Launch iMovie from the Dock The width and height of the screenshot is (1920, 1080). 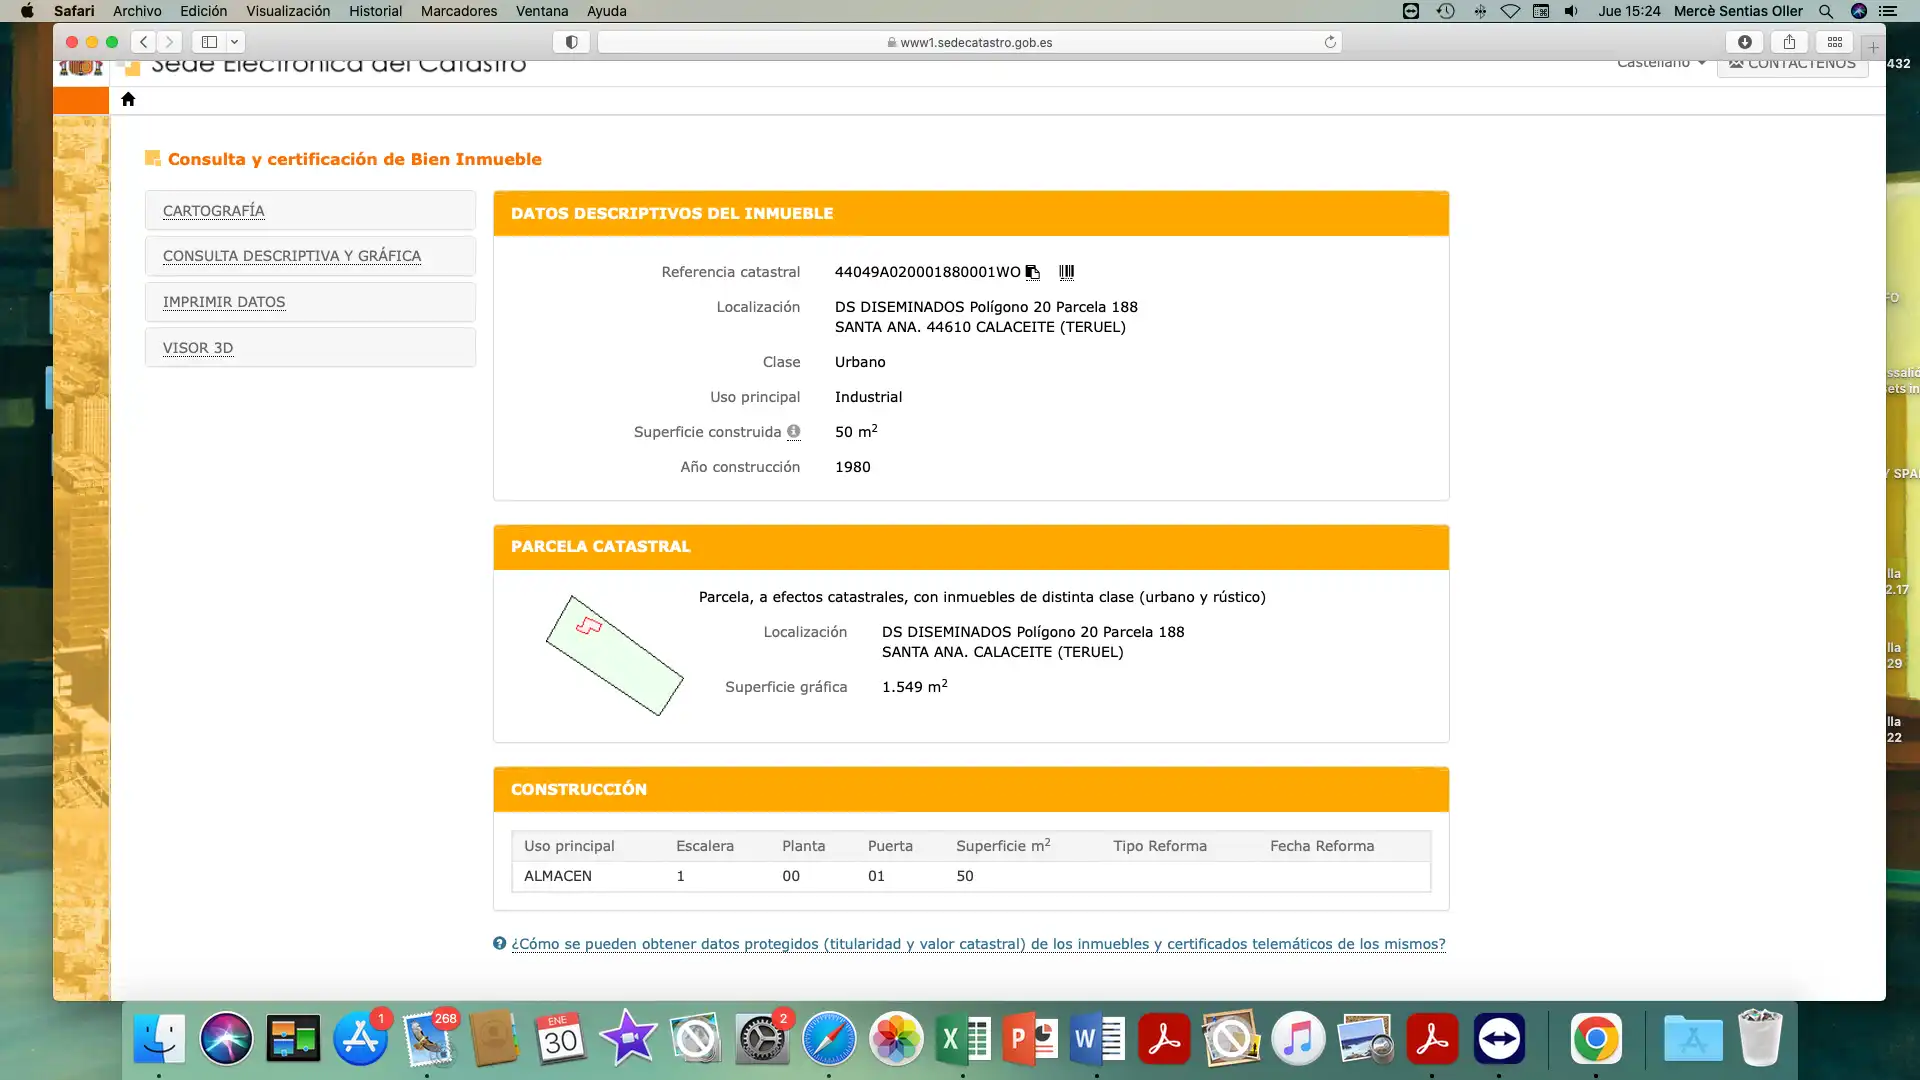click(628, 1039)
